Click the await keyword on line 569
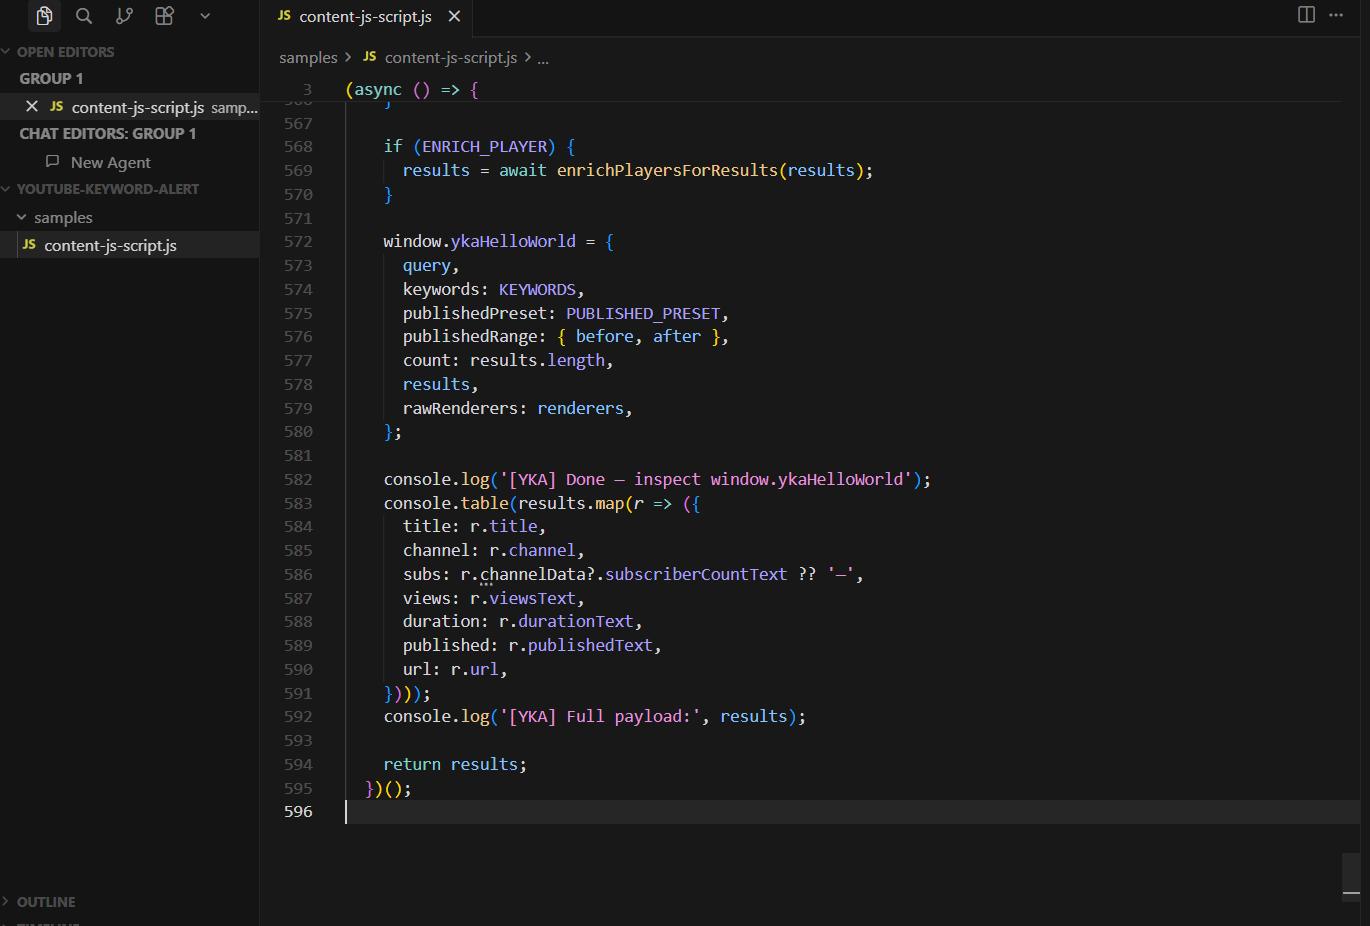The image size is (1370, 926). pos(523,170)
